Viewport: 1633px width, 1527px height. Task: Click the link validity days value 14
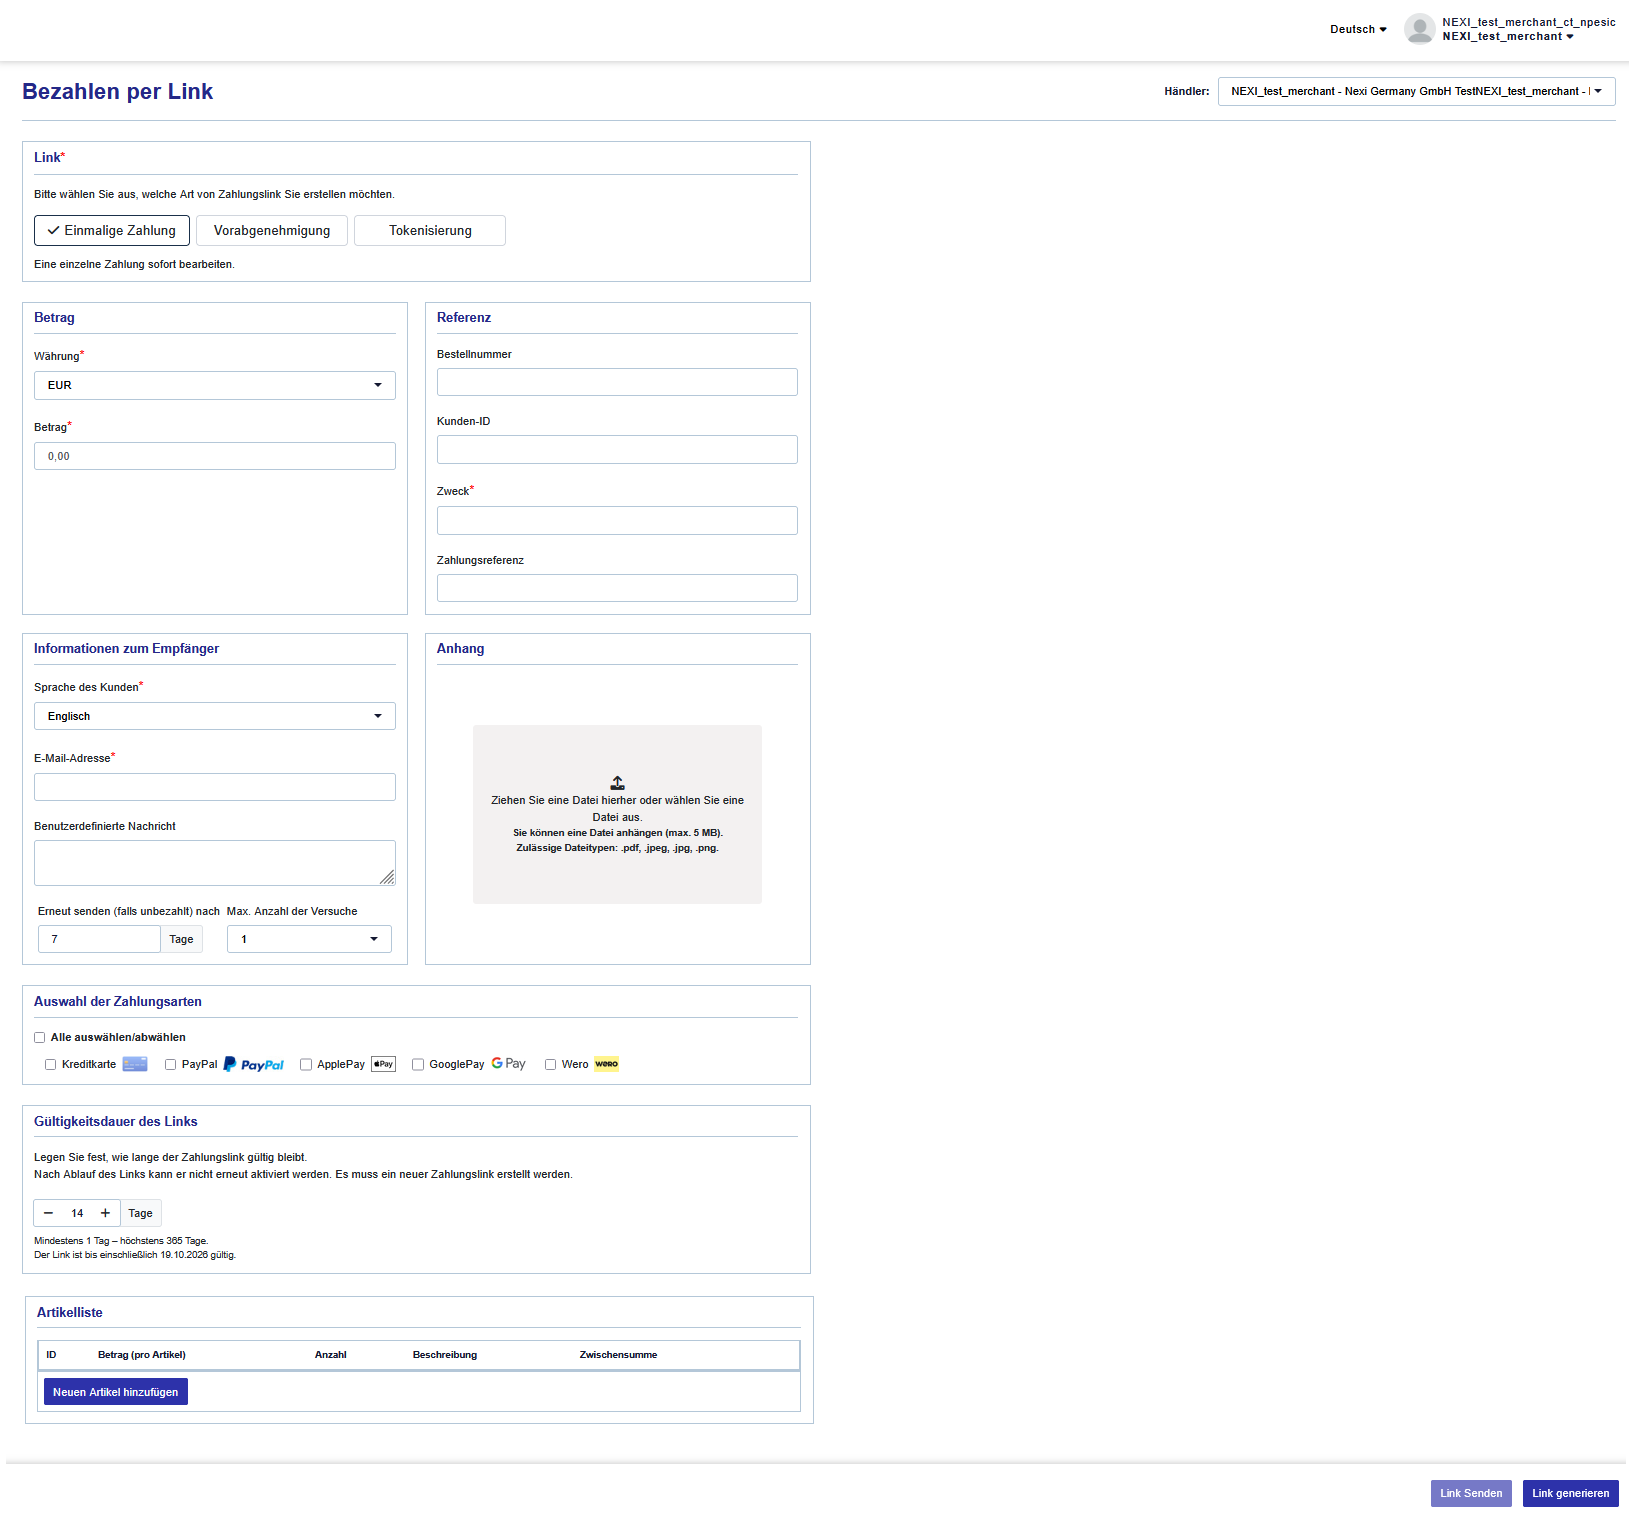click(x=77, y=1213)
